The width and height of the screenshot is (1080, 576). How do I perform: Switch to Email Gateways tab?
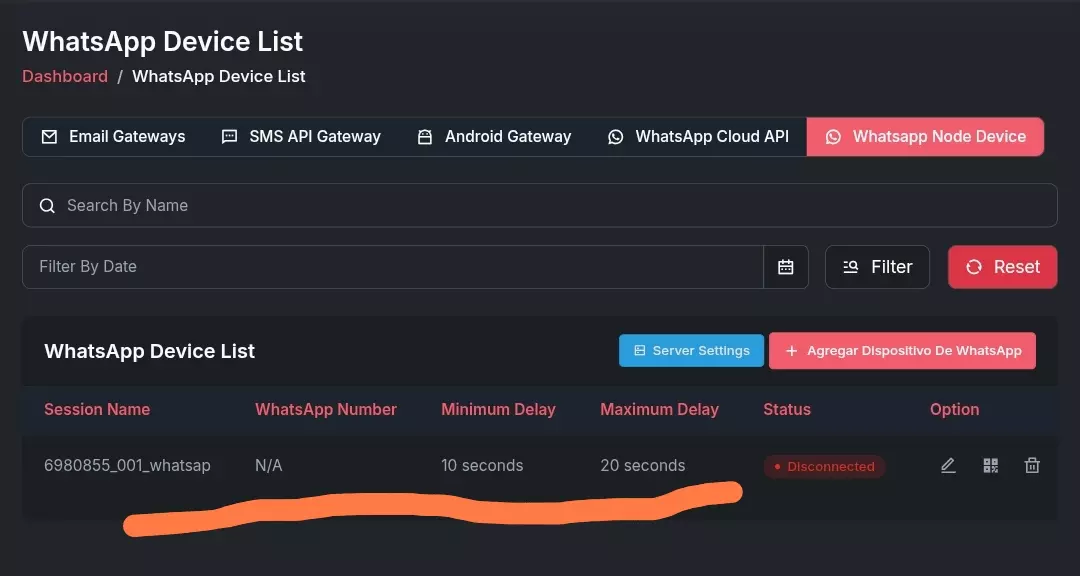114,136
